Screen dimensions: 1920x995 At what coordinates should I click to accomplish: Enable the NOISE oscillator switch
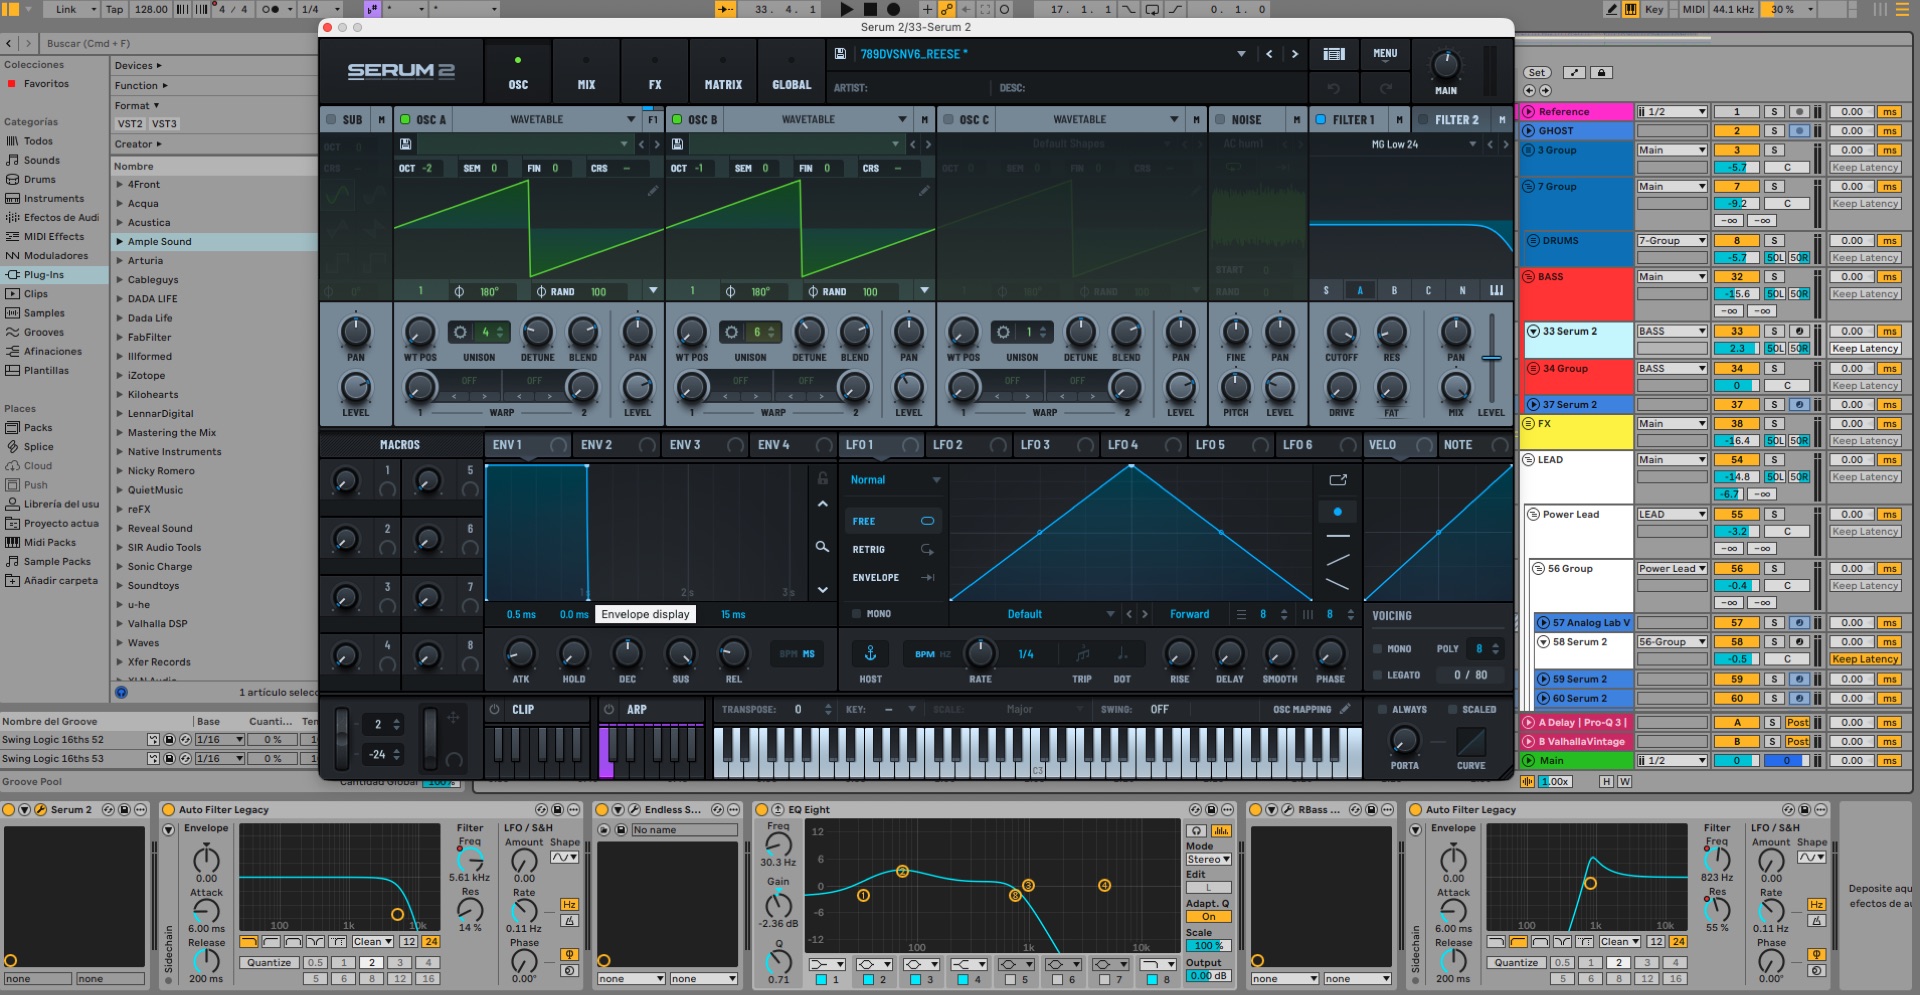(1220, 119)
